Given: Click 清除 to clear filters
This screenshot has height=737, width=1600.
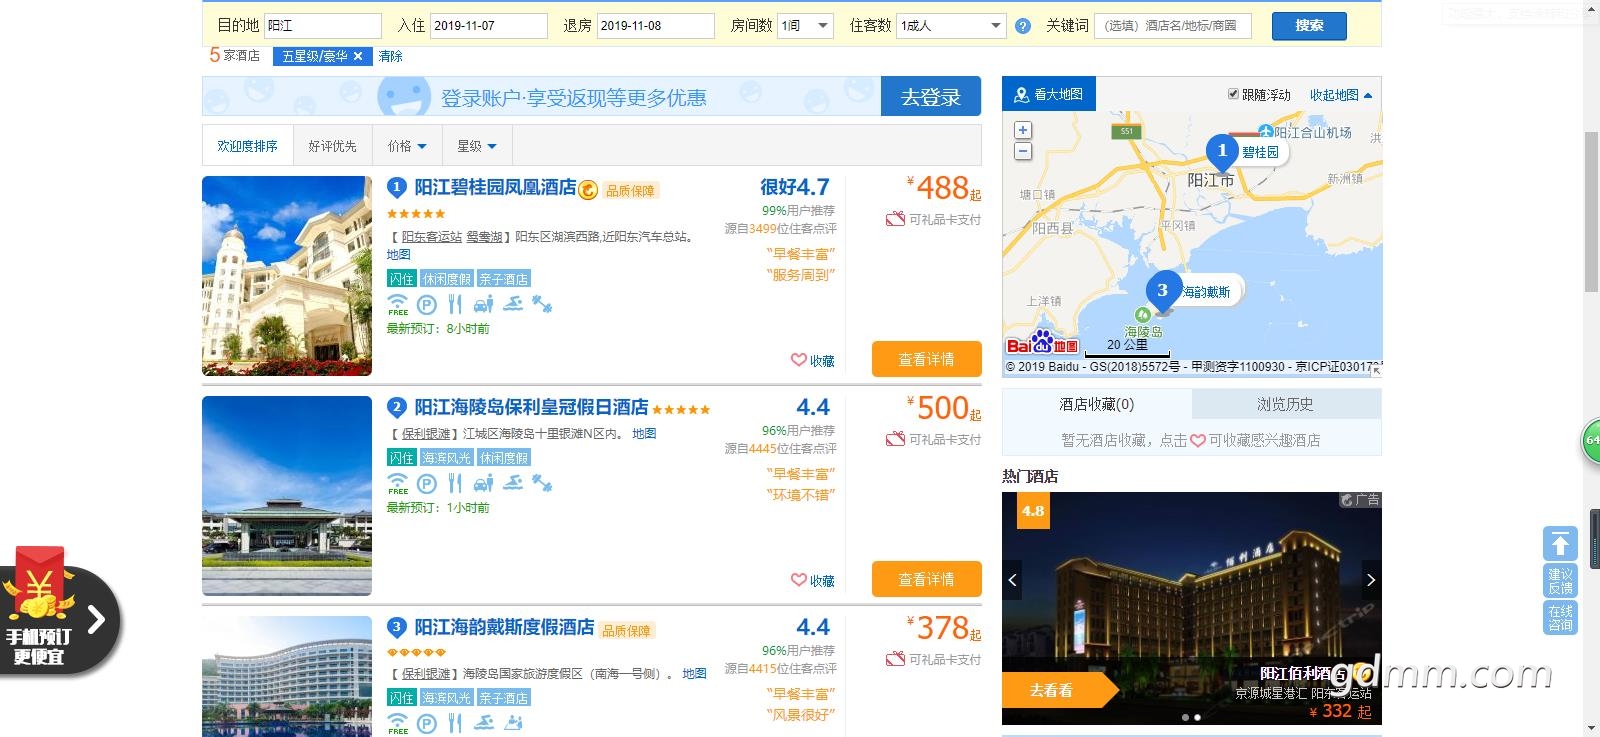Looking at the screenshot, I should (x=391, y=56).
